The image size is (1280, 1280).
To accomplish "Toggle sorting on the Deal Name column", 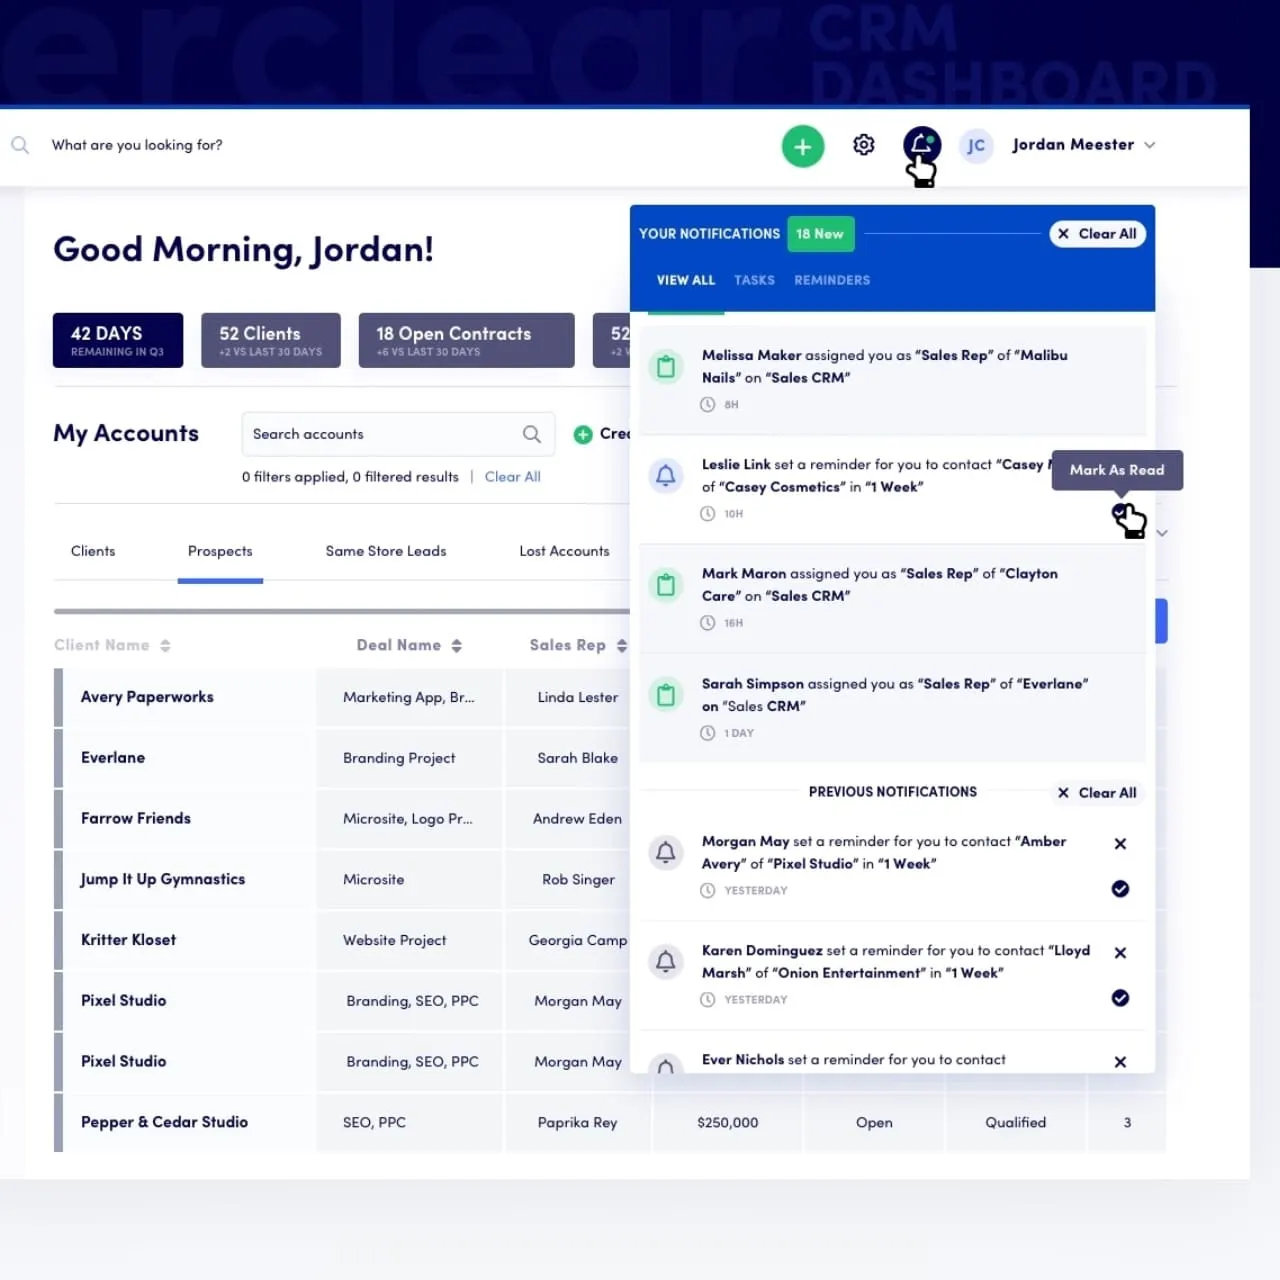I will 457,645.
